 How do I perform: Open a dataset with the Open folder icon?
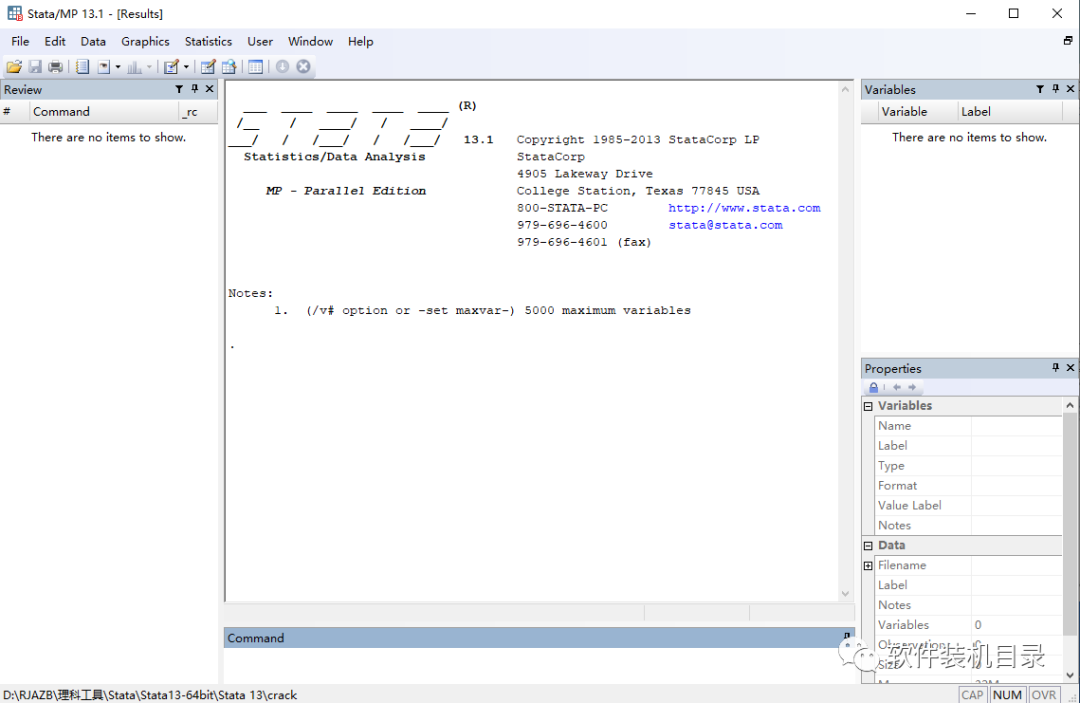click(14, 67)
